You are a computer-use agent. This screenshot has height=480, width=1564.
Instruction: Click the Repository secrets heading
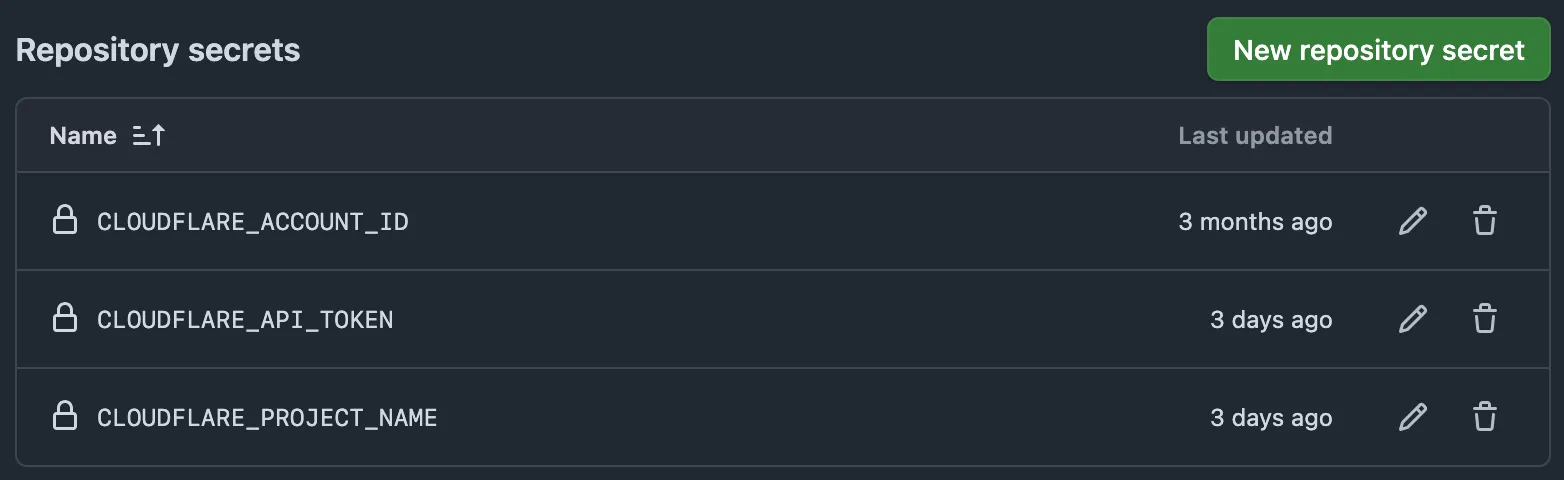pos(158,50)
